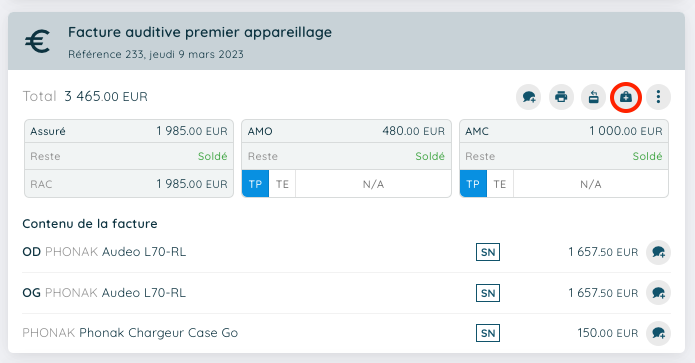695x363 pixels.
Task: Click the refund cash register icon
Action: coord(593,97)
